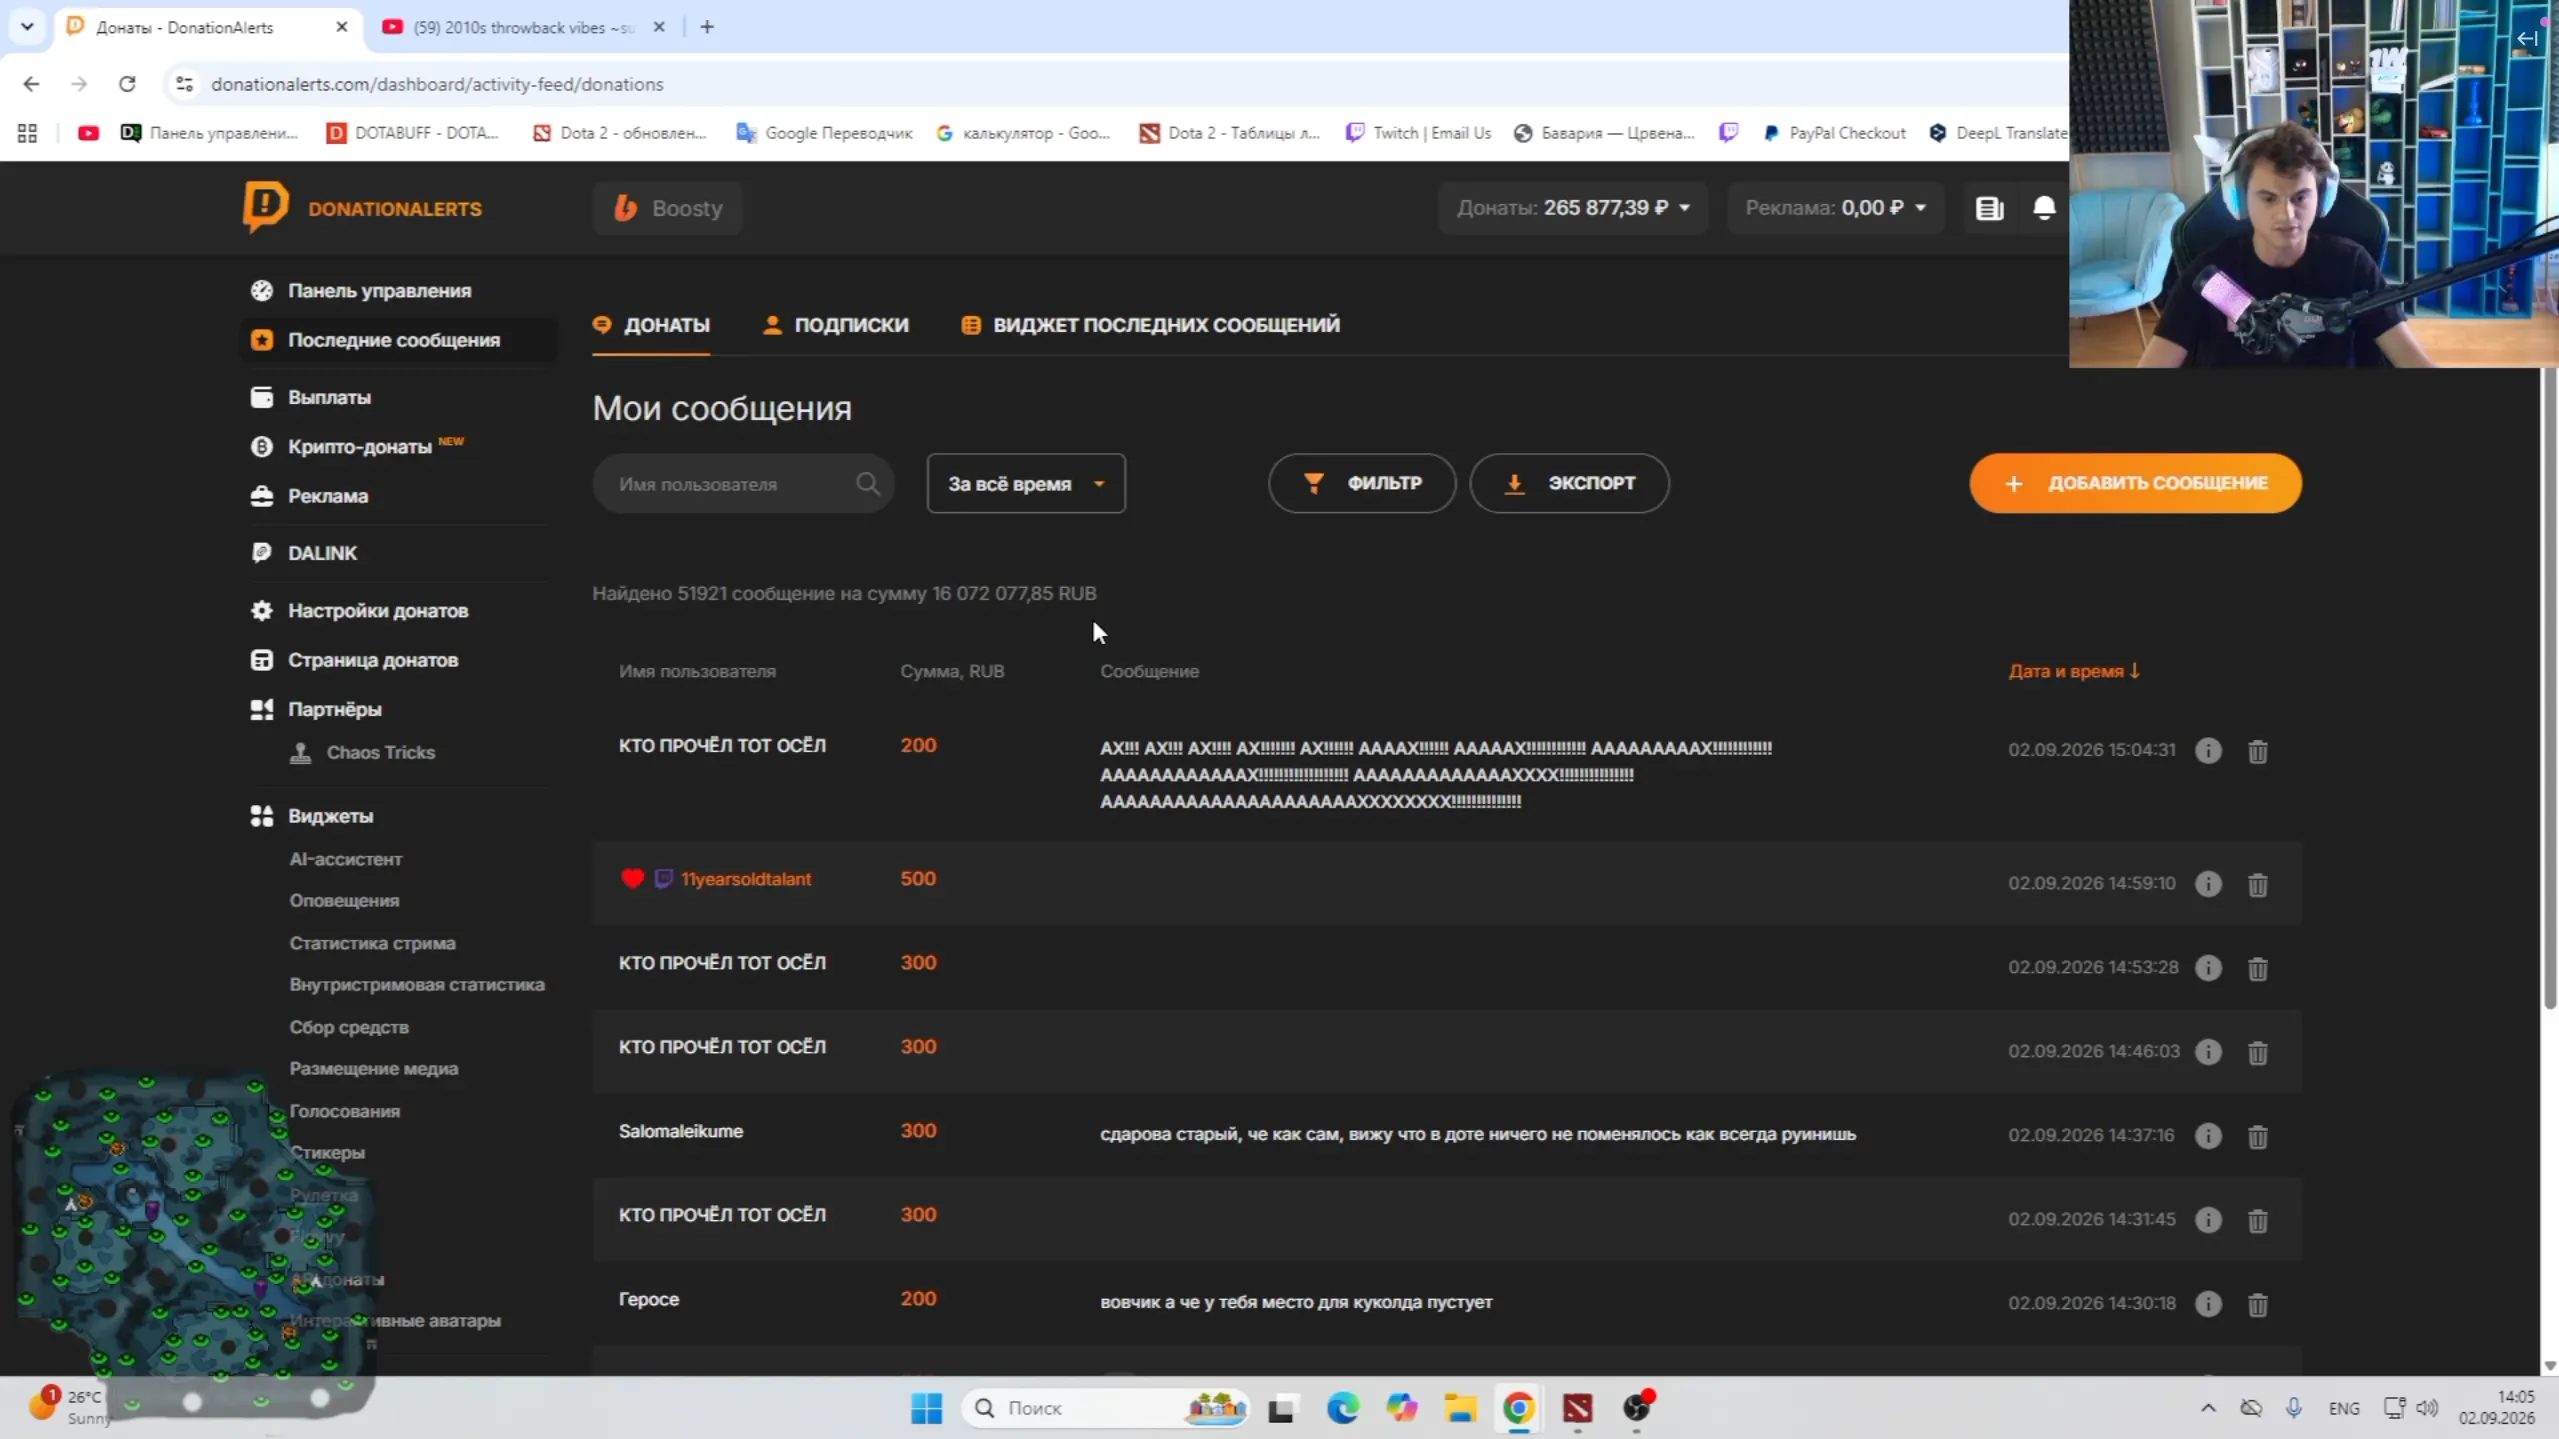Delete the Salomaleikume donation
The image size is (2559, 1439).
[x=2257, y=1137]
